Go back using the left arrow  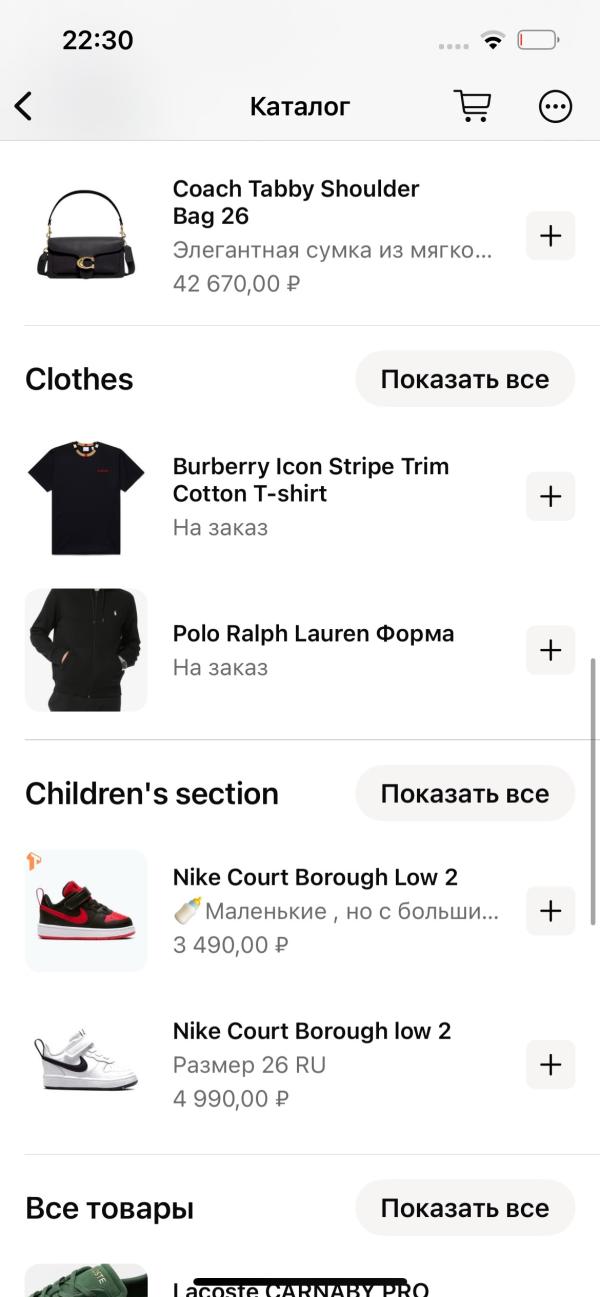23,106
